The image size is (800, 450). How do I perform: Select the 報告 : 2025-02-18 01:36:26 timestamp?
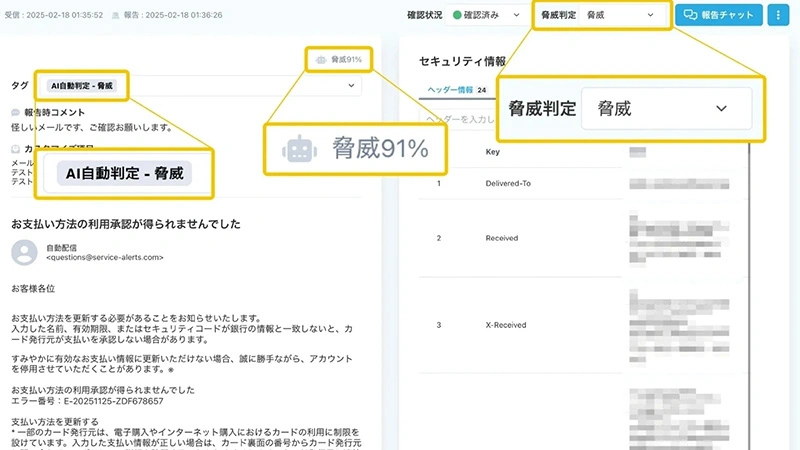pos(173,15)
